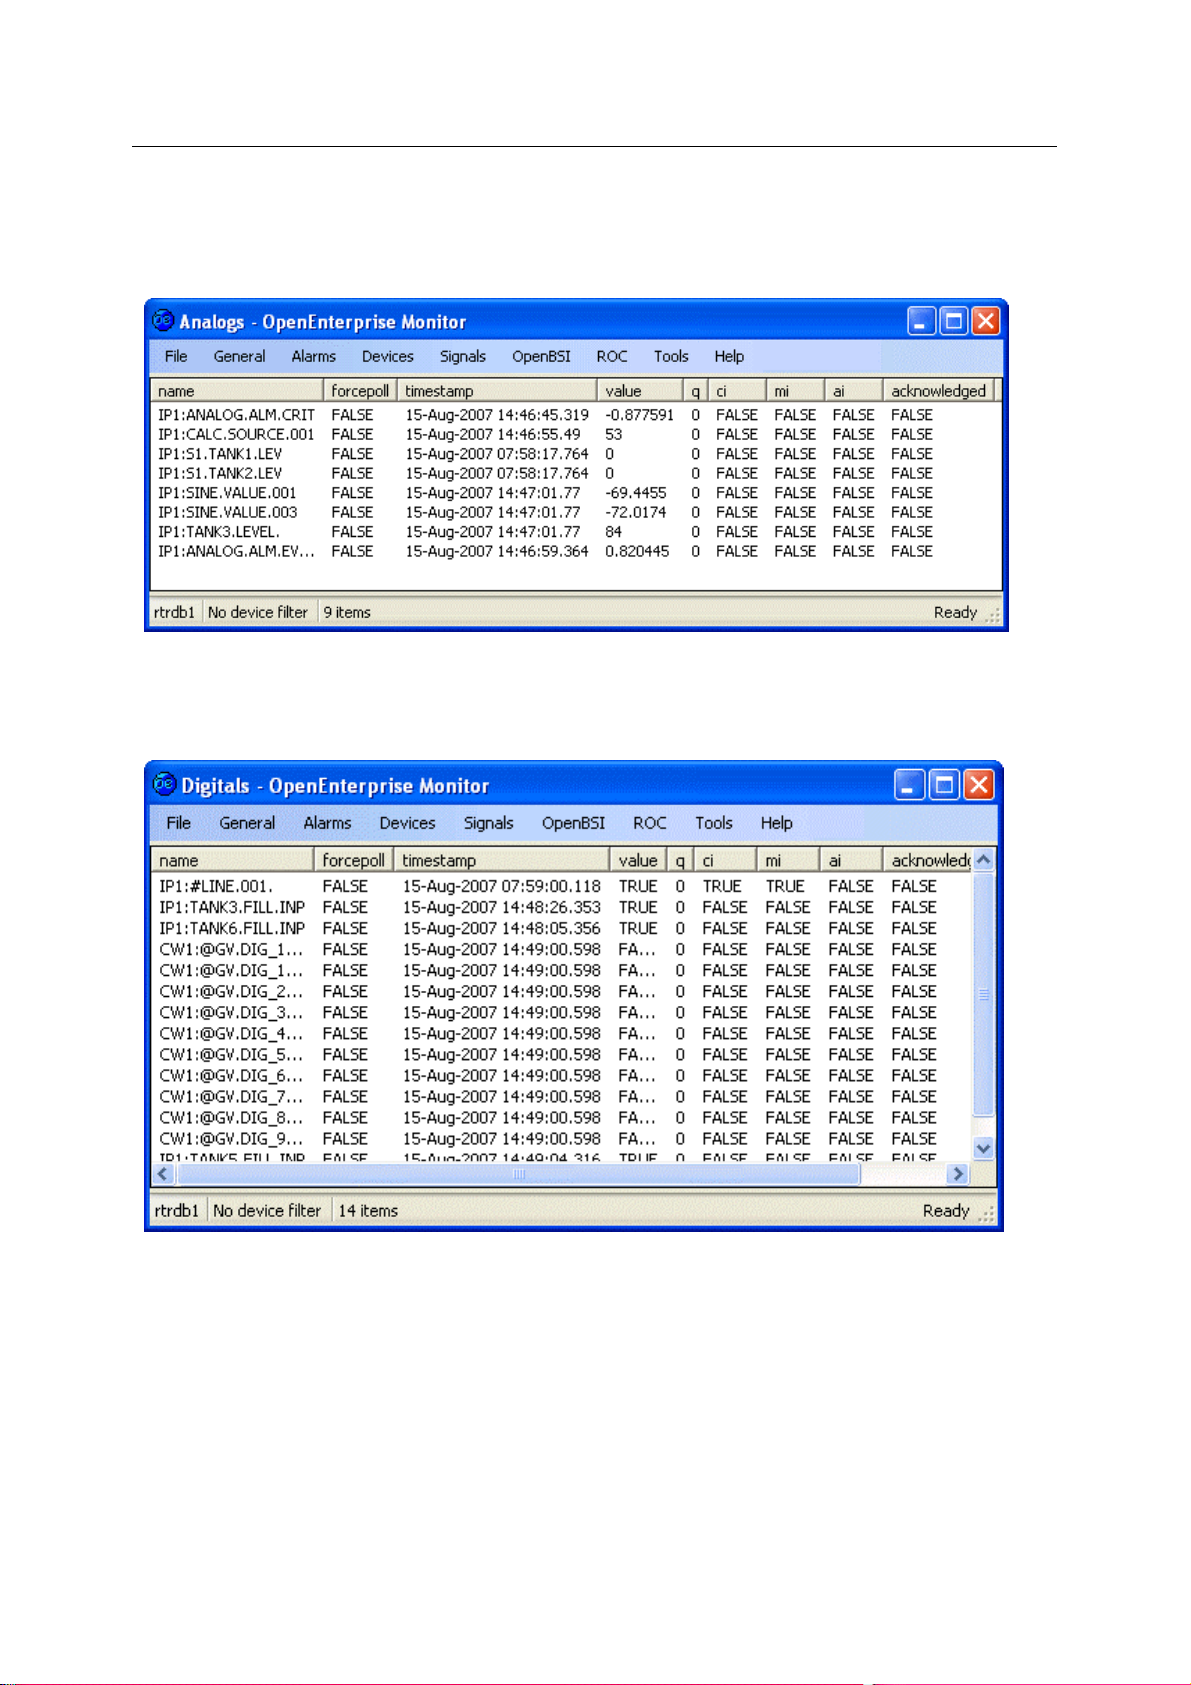Open Tools menu in Analogs window
1191x1685 pixels.
tap(671, 356)
